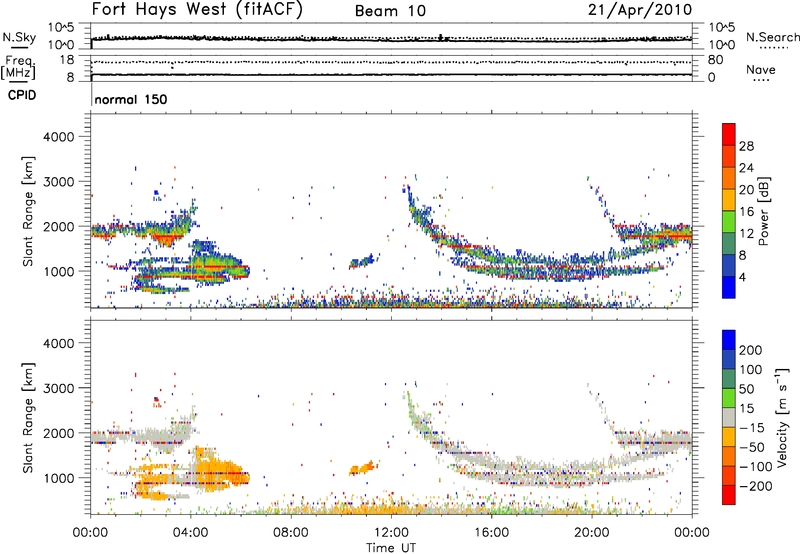Image resolution: width=800 pixels, height=554 pixels.
Task: Pick the light green Power band between 12 and 16
Action: point(729,222)
